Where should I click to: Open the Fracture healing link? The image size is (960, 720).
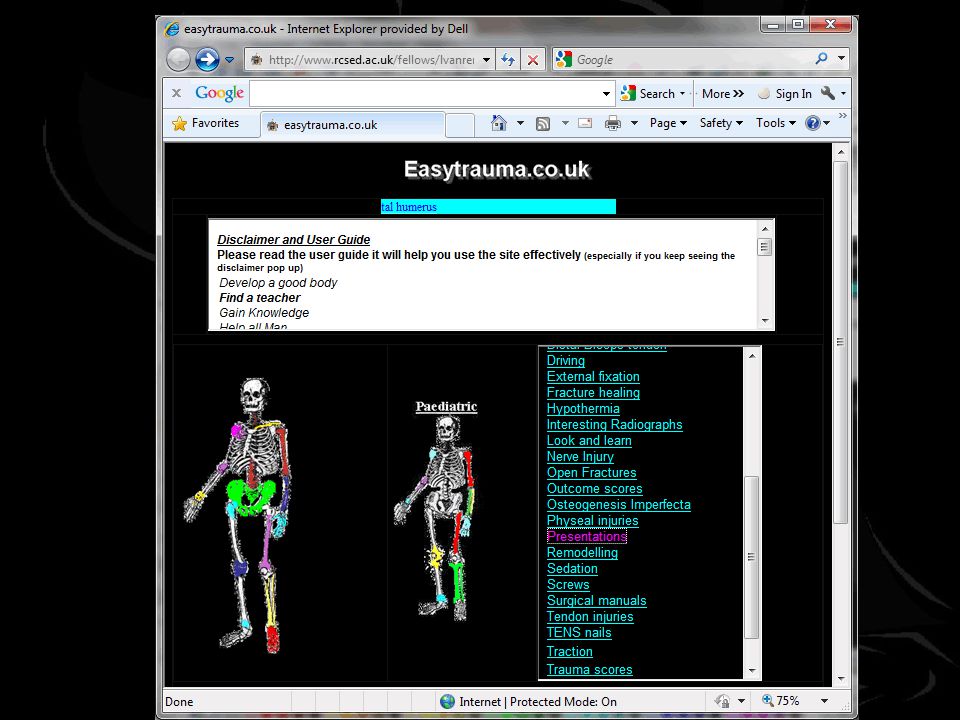pyautogui.click(x=593, y=392)
